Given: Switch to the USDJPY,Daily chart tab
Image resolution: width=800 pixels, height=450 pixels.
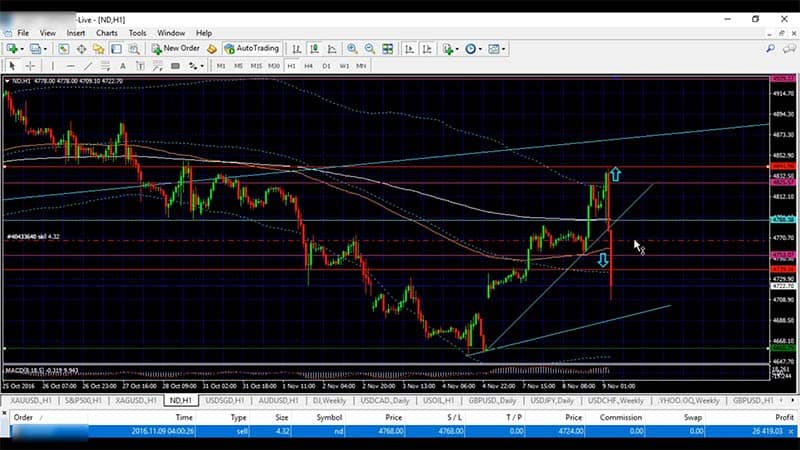Looking at the screenshot, I should click(x=552, y=400).
